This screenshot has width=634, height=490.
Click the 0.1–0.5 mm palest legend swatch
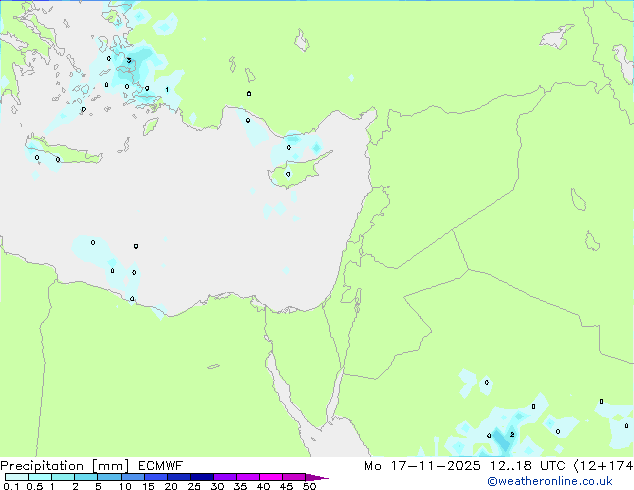point(17,477)
